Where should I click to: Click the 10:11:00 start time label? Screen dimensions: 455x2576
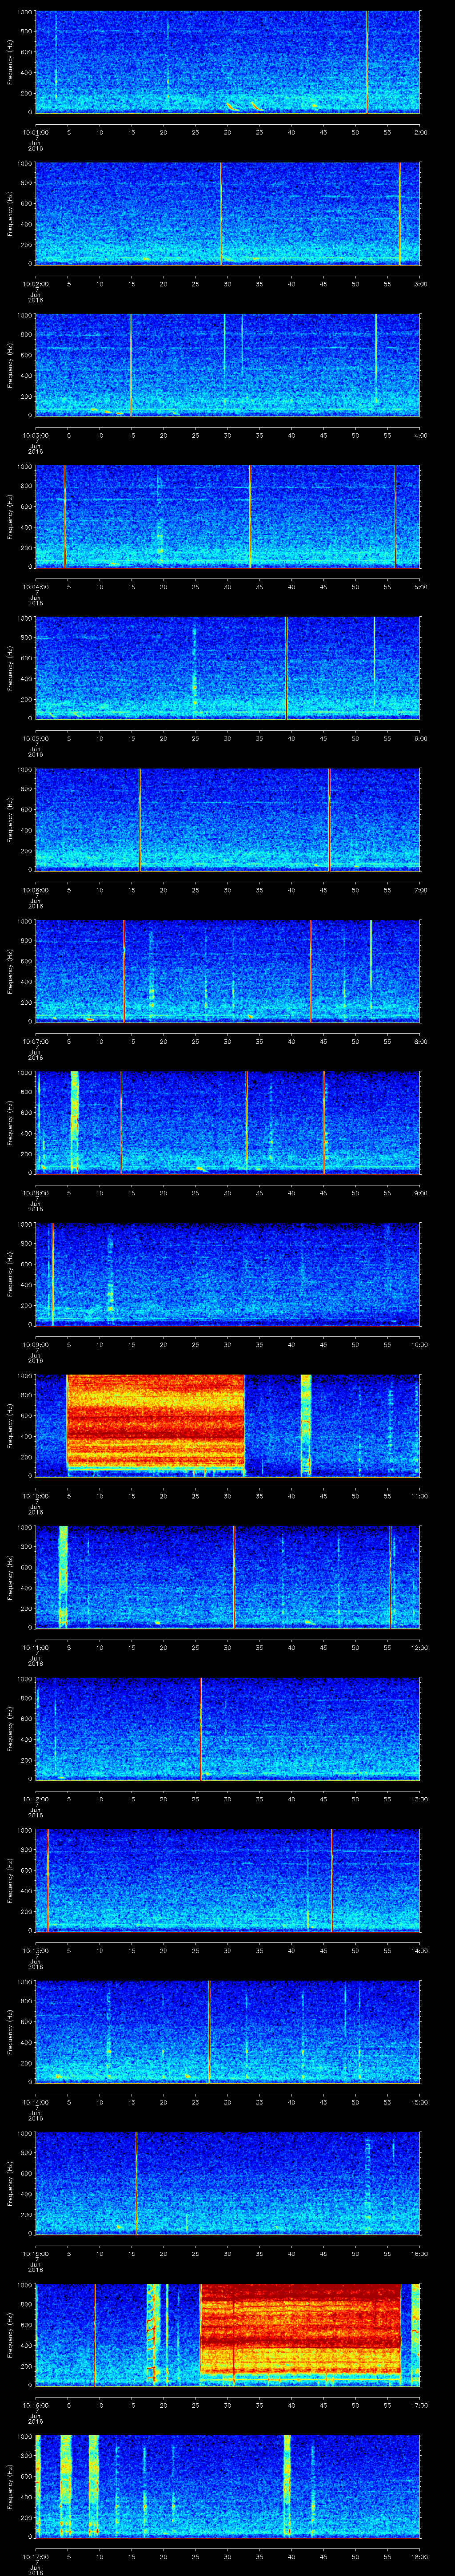[36, 1647]
